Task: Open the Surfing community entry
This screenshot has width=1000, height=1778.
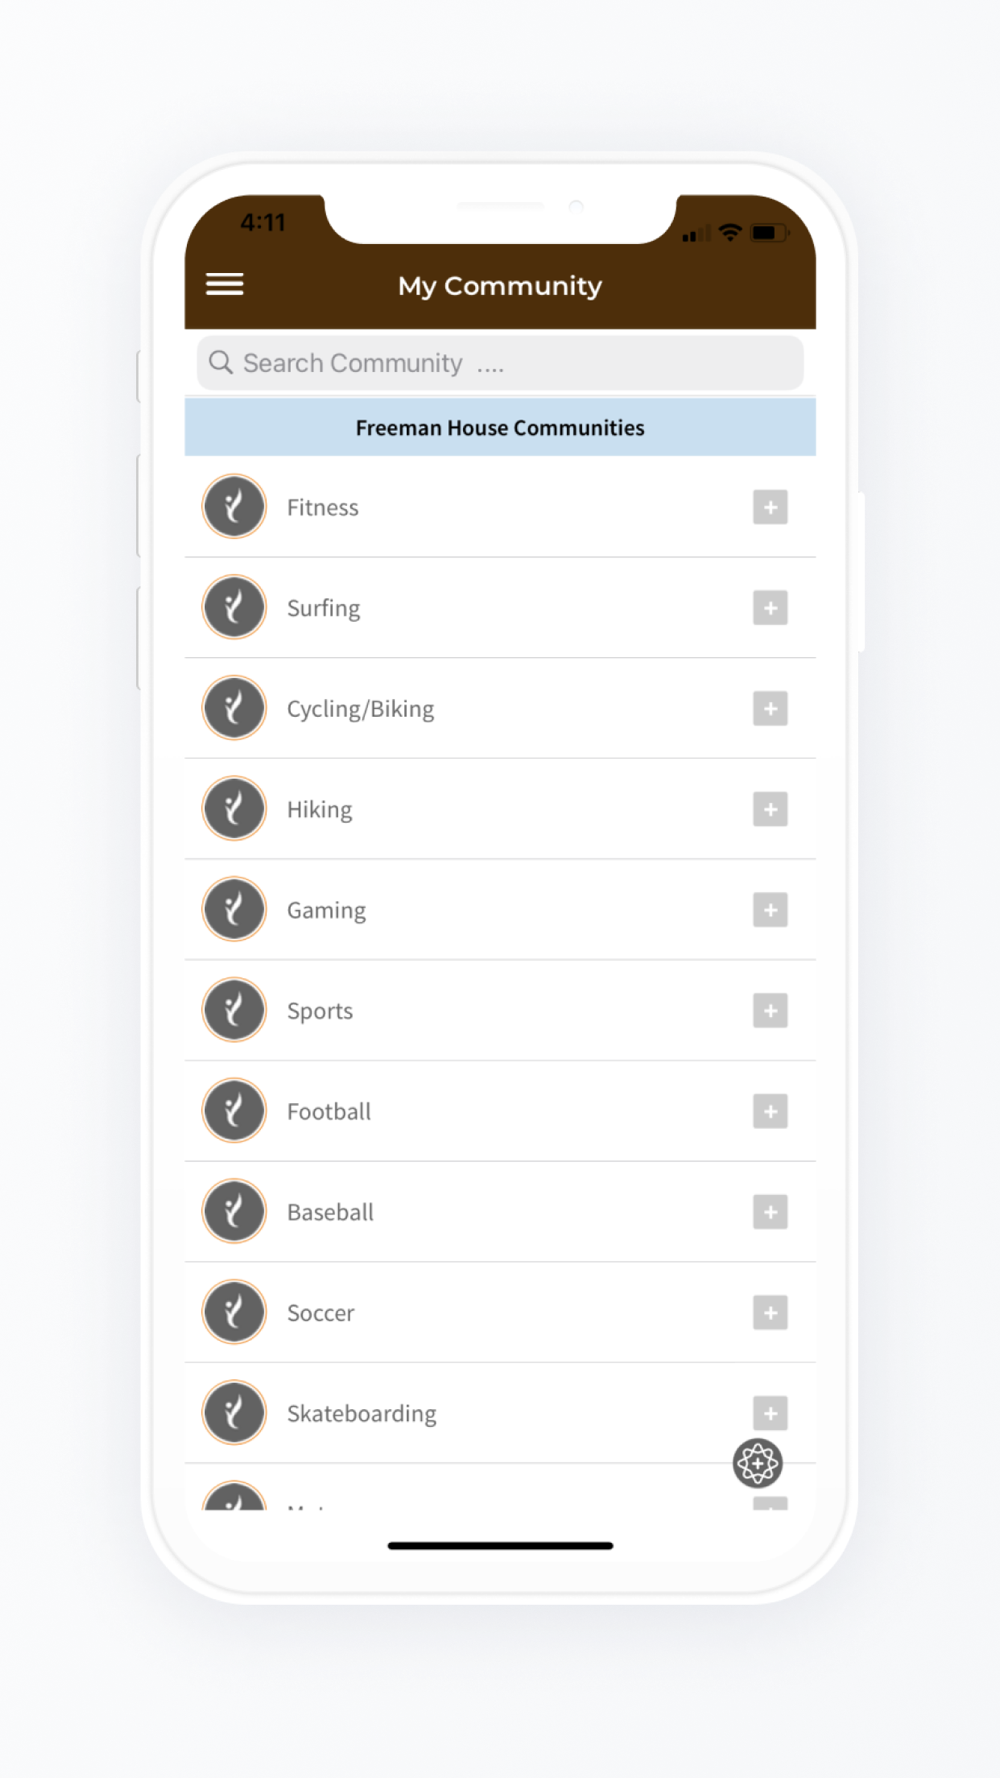Action: click(500, 608)
